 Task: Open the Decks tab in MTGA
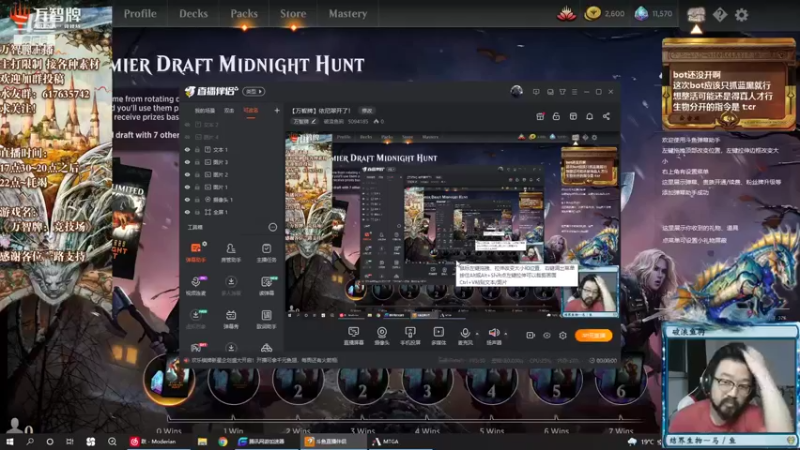coord(193,14)
